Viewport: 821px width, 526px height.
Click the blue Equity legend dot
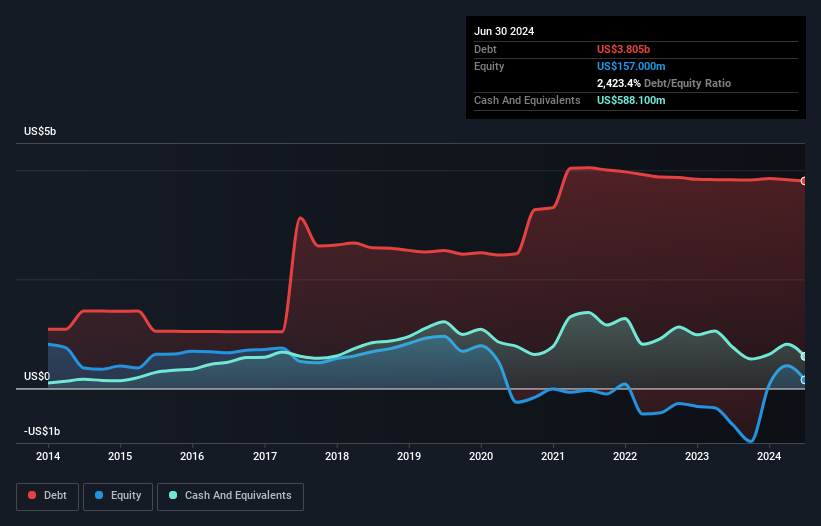click(x=99, y=495)
